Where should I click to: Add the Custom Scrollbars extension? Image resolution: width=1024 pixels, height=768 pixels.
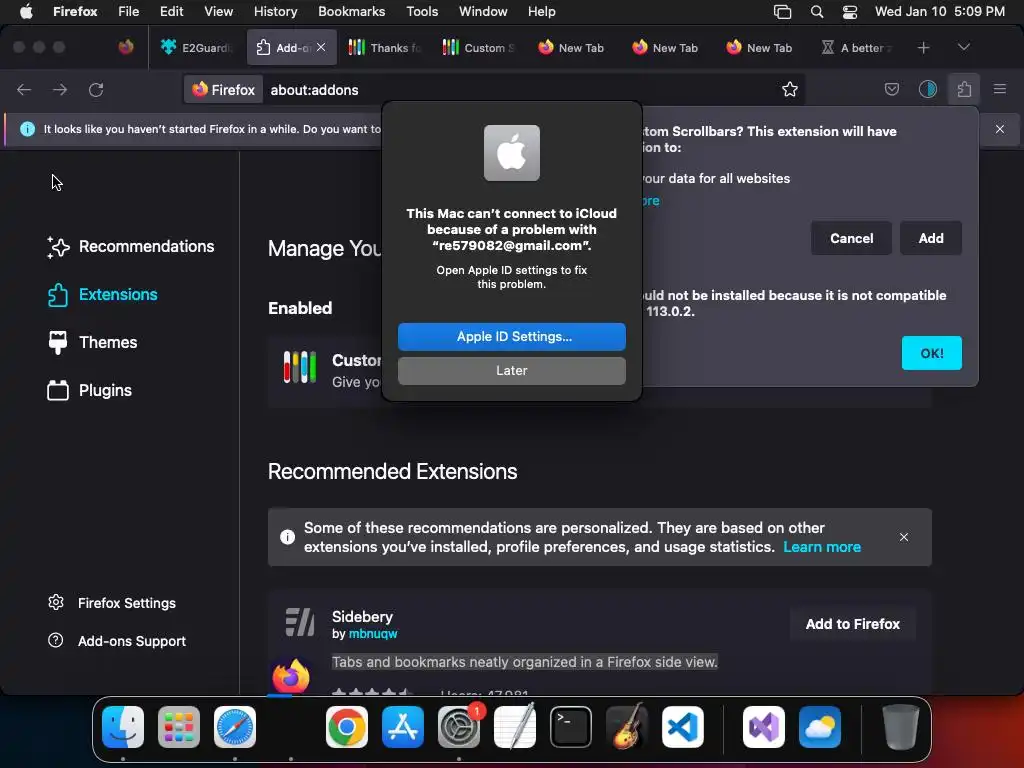931,238
